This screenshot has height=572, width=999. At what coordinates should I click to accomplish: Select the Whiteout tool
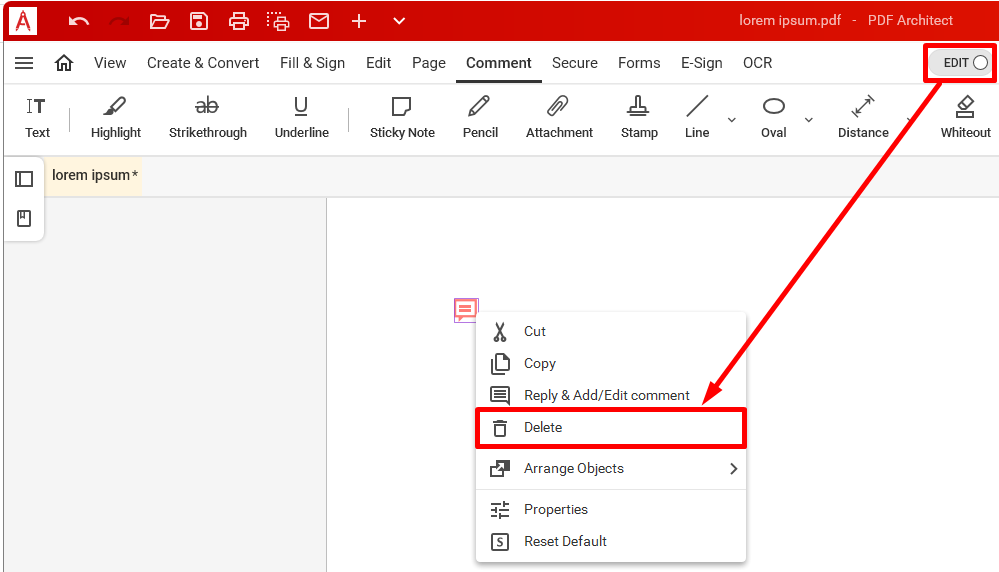coord(965,118)
